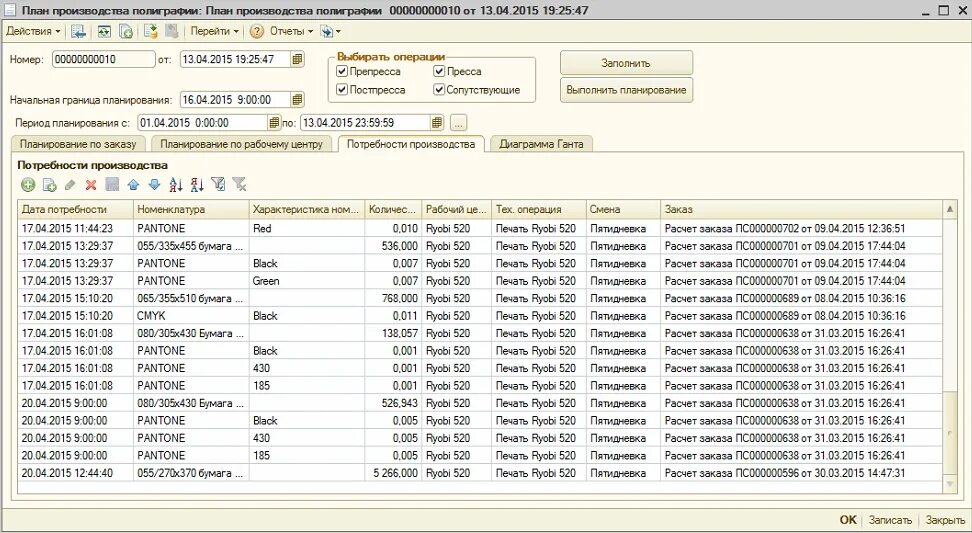Open help with the question mark icon
Viewport: 972px width, 533px height.
click(257, 31)
